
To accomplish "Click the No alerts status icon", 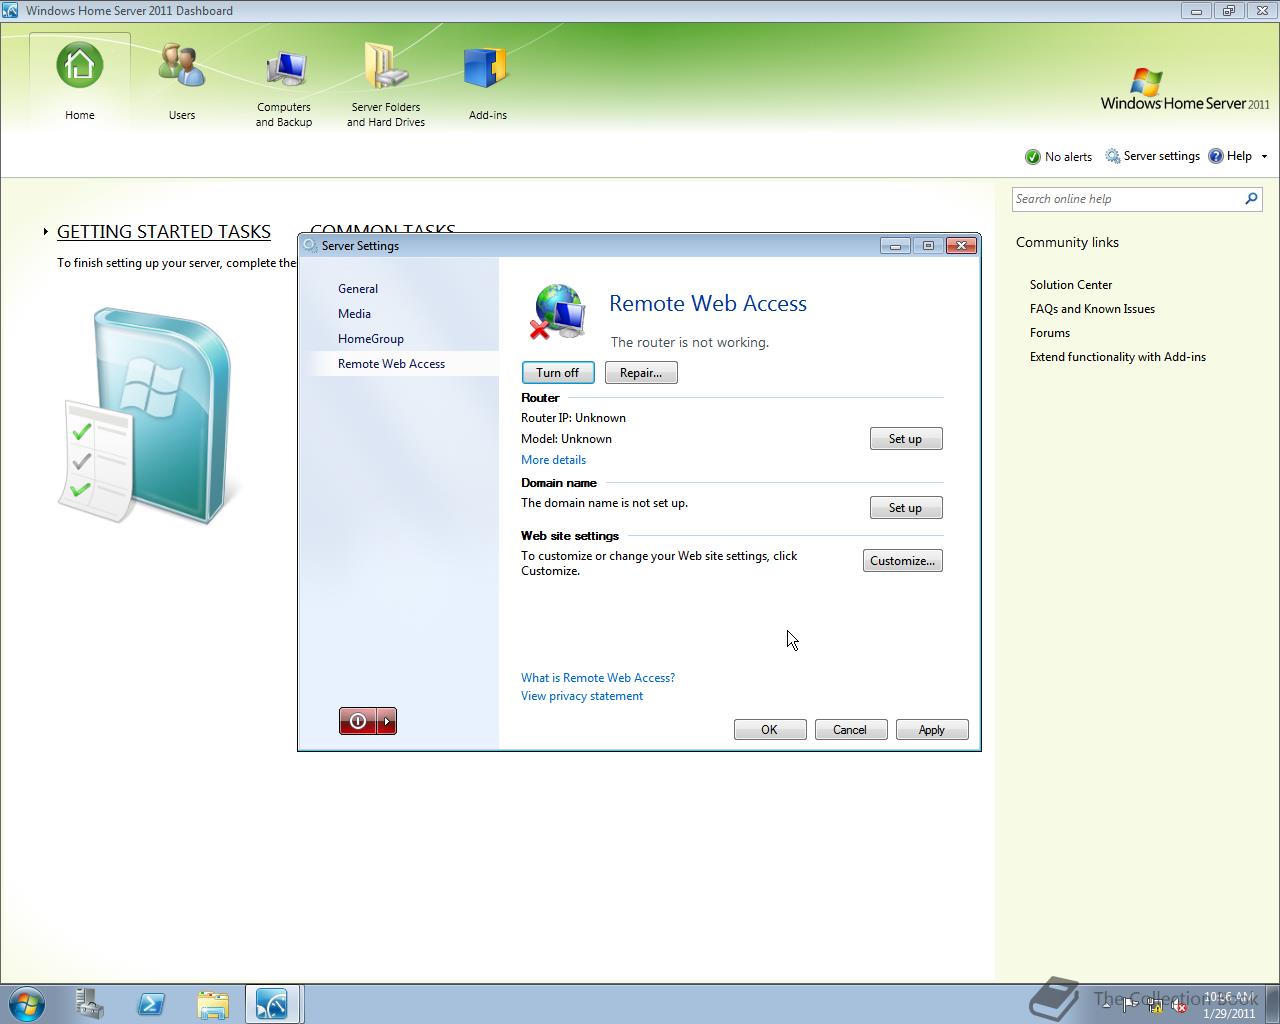I will [1033, 157].
